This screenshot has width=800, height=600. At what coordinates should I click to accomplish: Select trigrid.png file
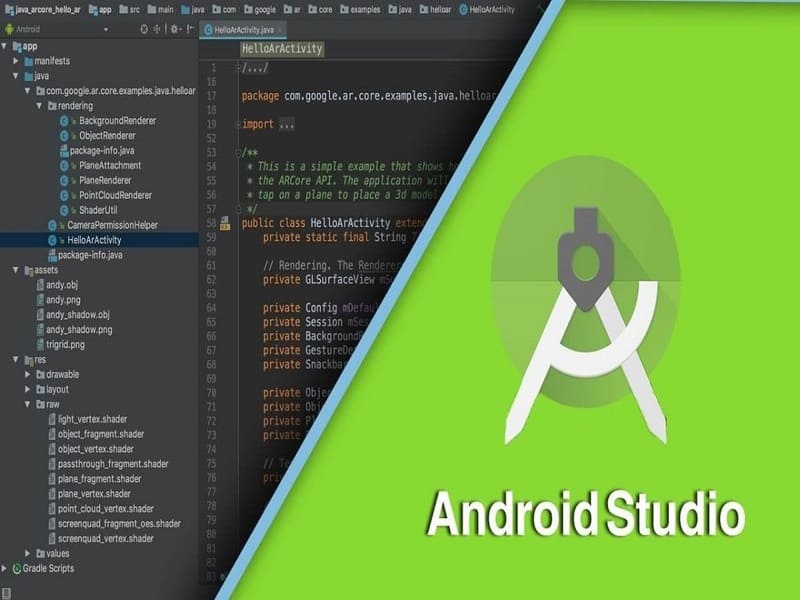(x=61, y=344)
